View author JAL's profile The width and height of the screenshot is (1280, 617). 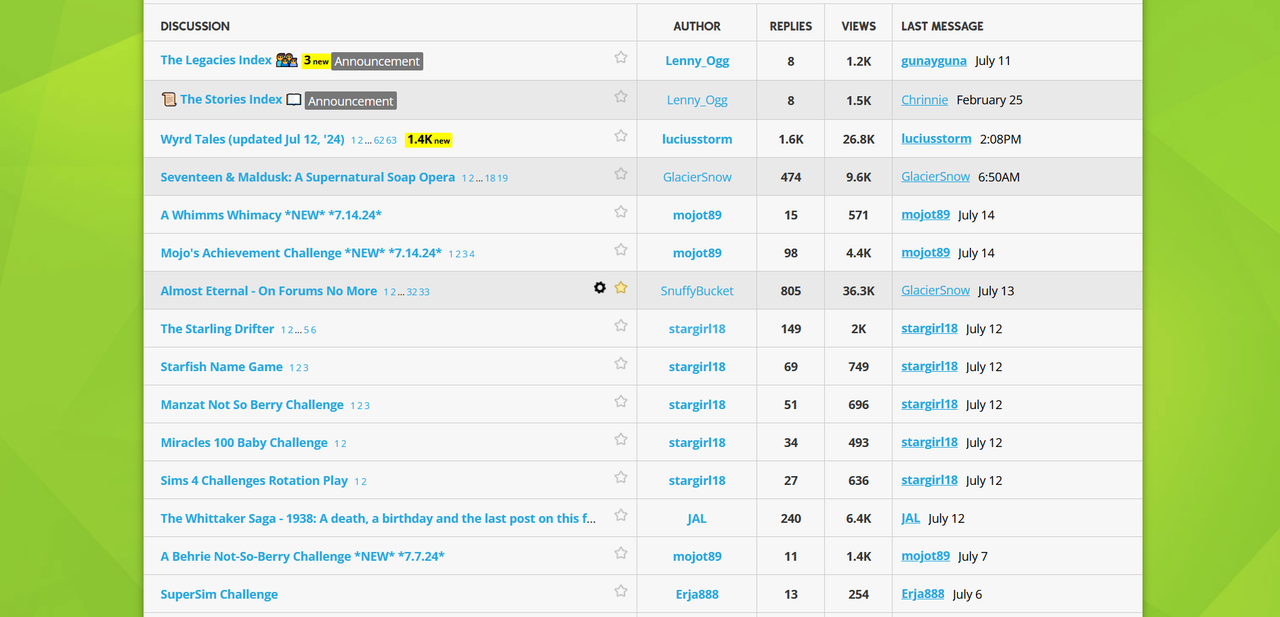coord(697,518)
